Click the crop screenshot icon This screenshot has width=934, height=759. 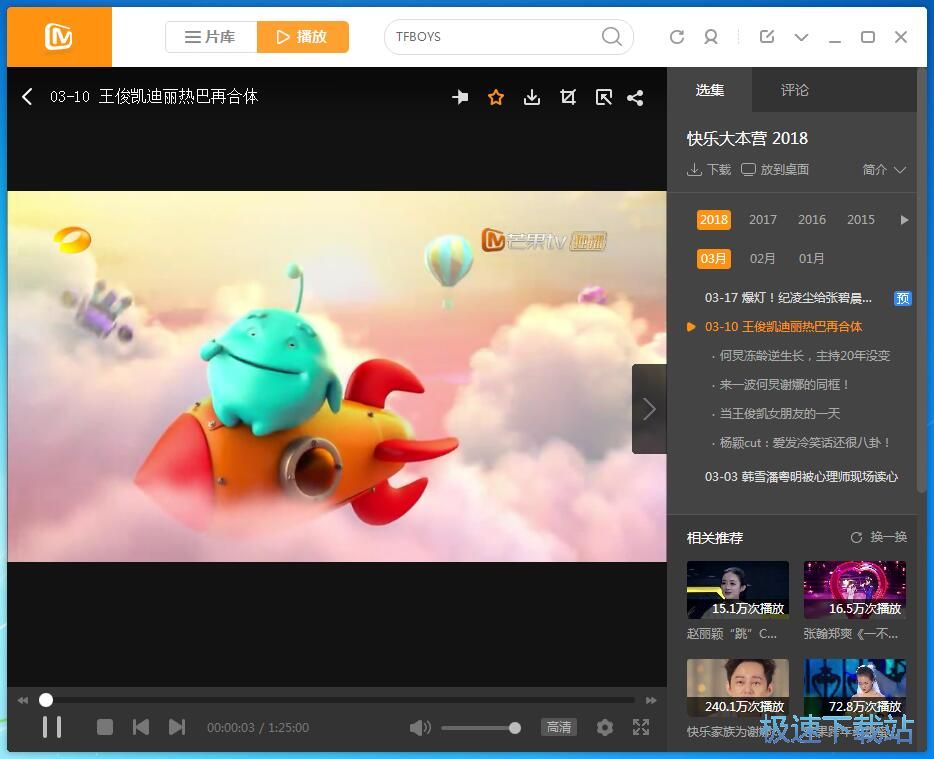click(568, 97)
